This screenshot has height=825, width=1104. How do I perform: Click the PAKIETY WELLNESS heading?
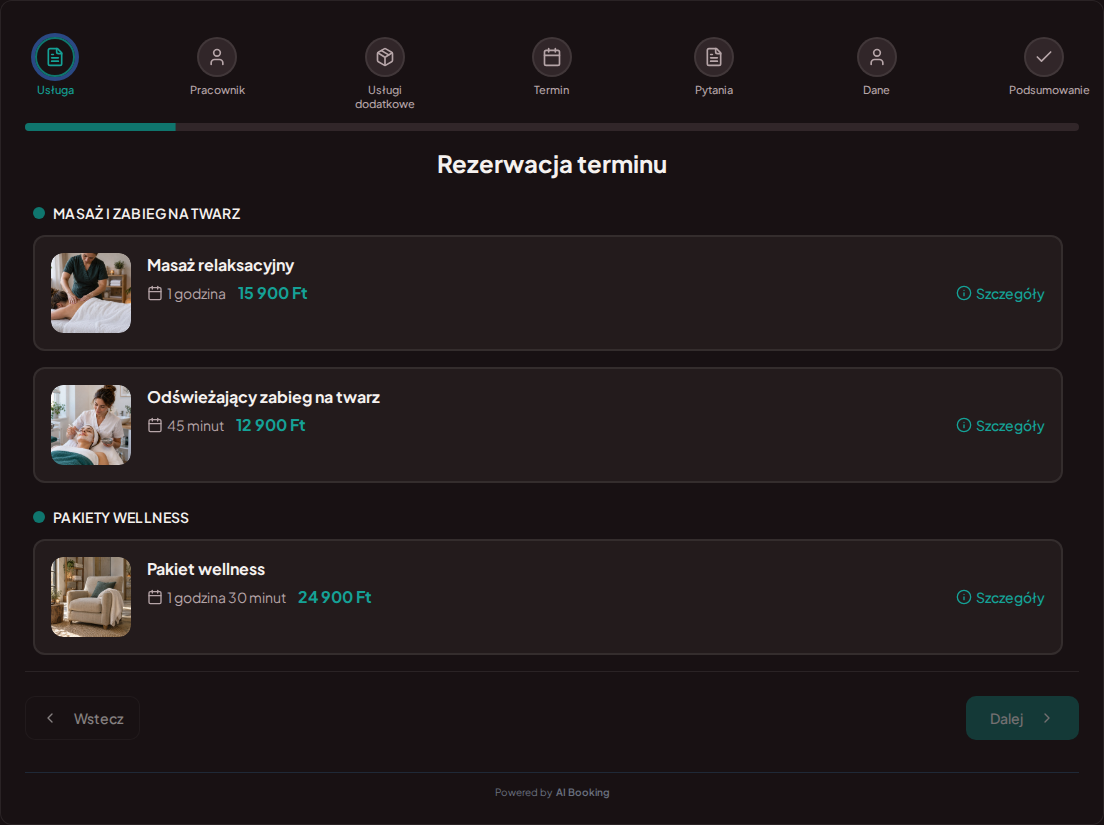tap(120, 518)
